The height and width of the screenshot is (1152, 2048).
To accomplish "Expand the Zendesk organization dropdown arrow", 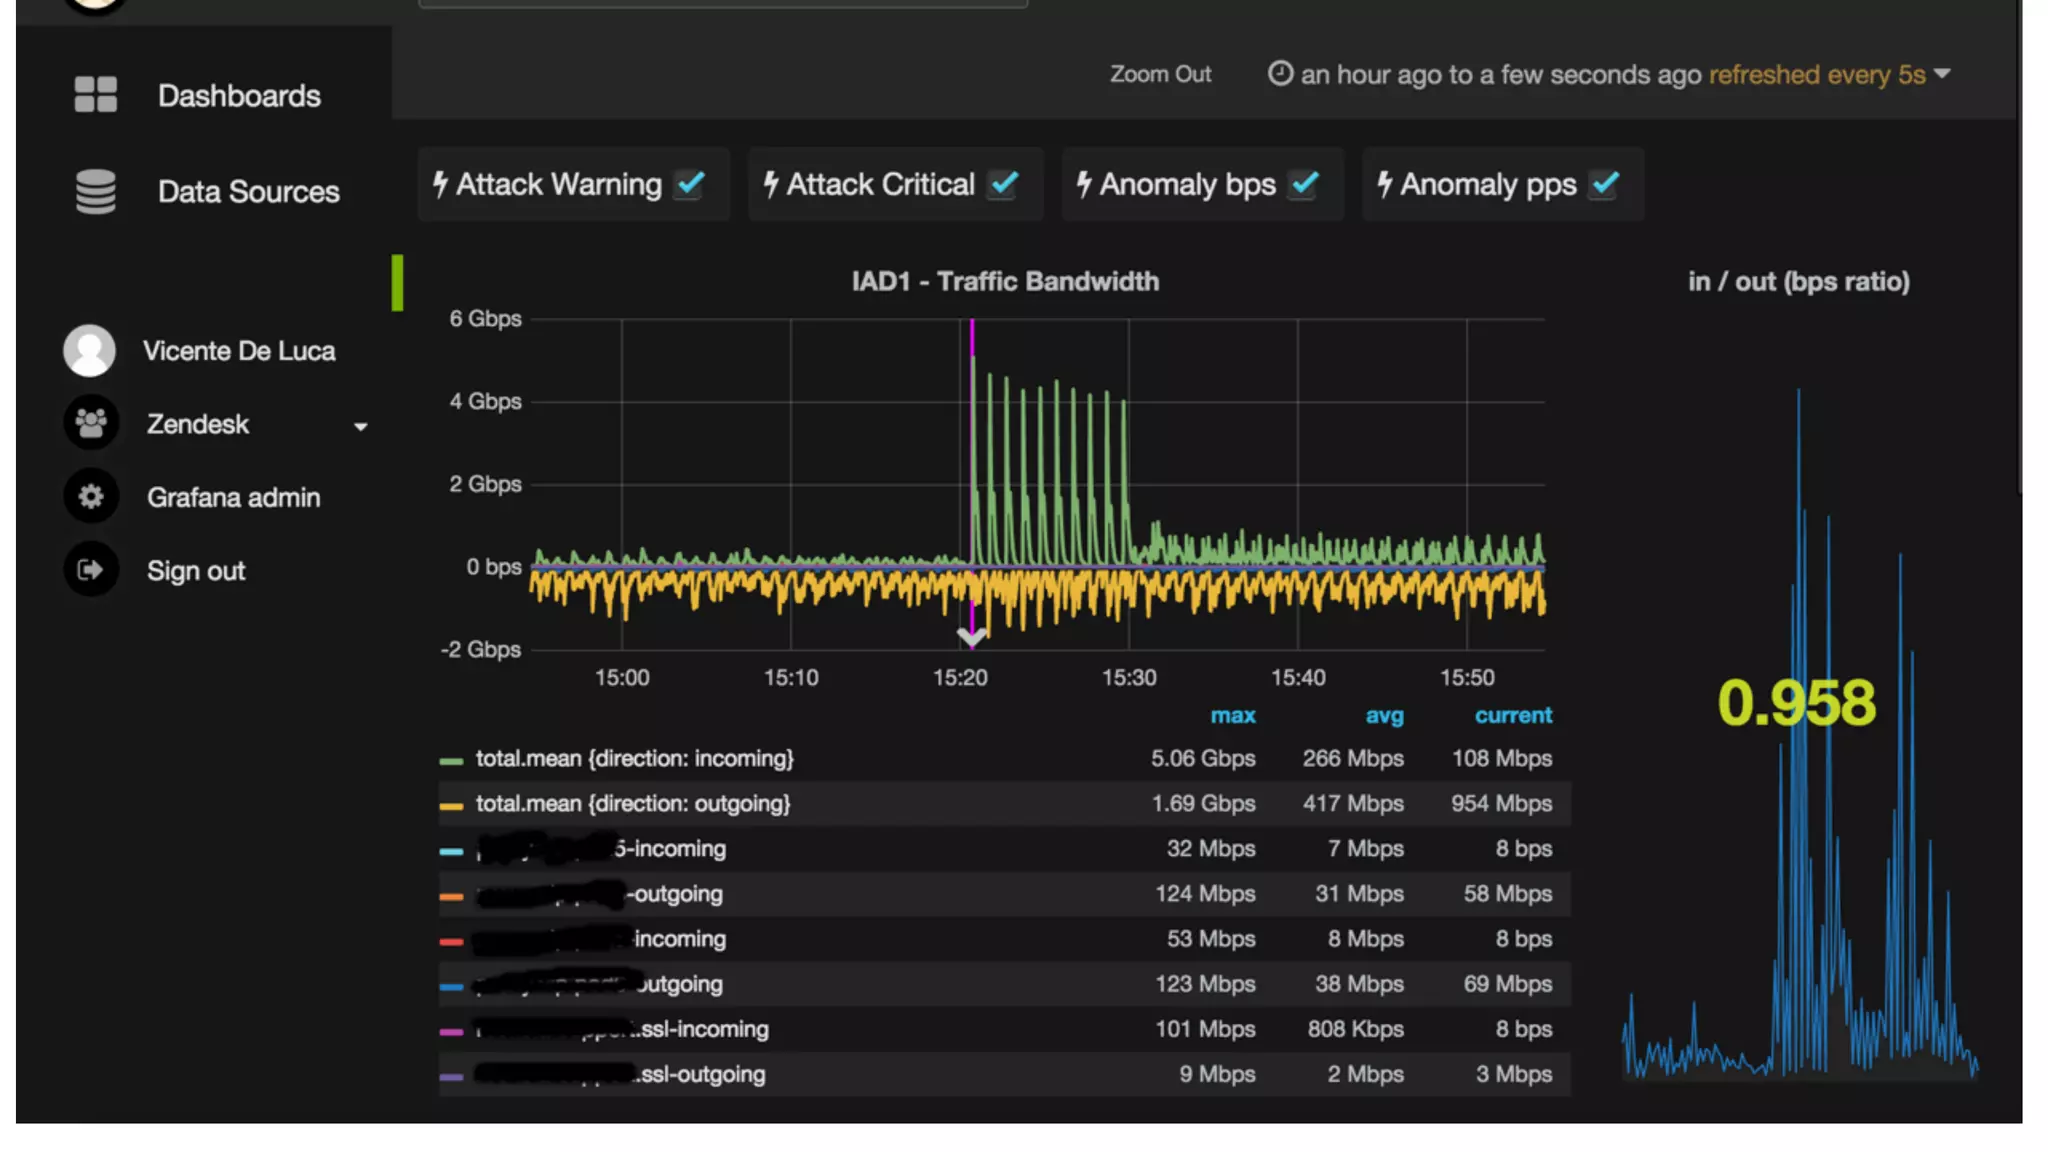I will (x=361, y=427).
